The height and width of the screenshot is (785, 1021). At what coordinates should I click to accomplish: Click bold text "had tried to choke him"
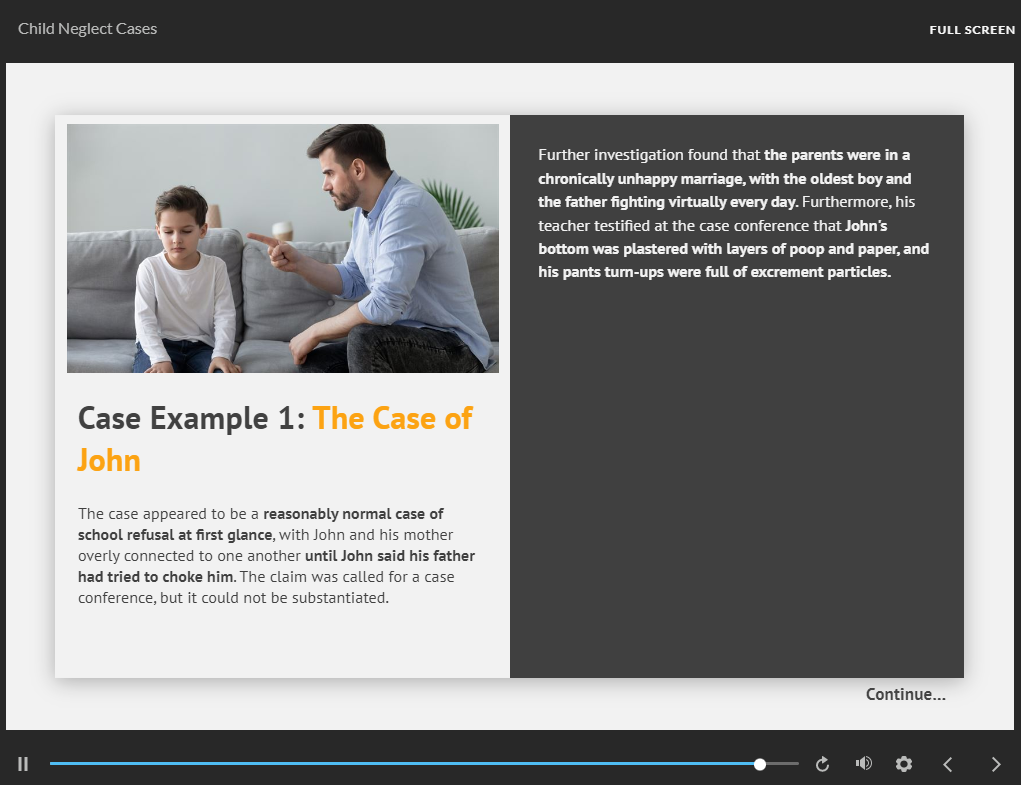pos(155,577)
